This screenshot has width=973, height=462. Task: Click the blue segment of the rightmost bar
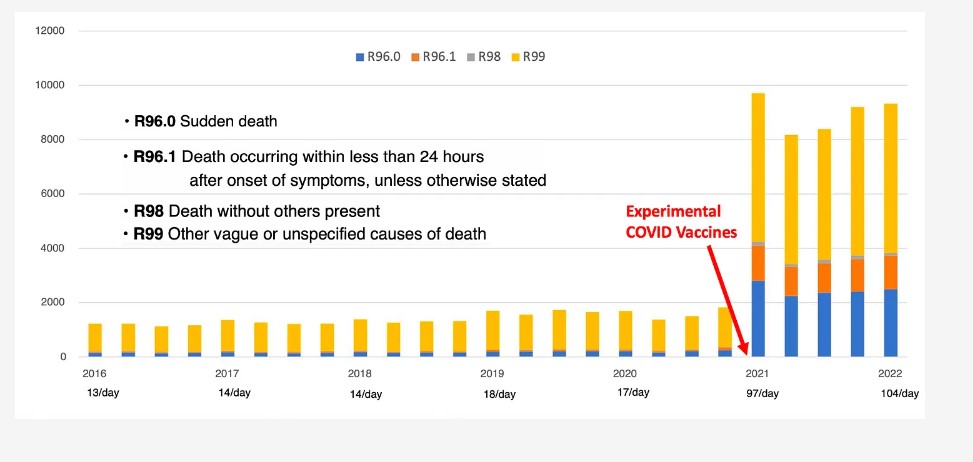tap(890, 322)
